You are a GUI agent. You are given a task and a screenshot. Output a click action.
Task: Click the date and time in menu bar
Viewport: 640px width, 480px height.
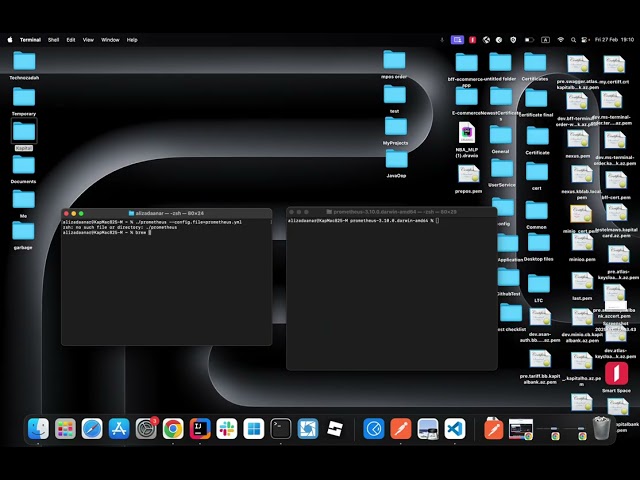click(614, 40)
